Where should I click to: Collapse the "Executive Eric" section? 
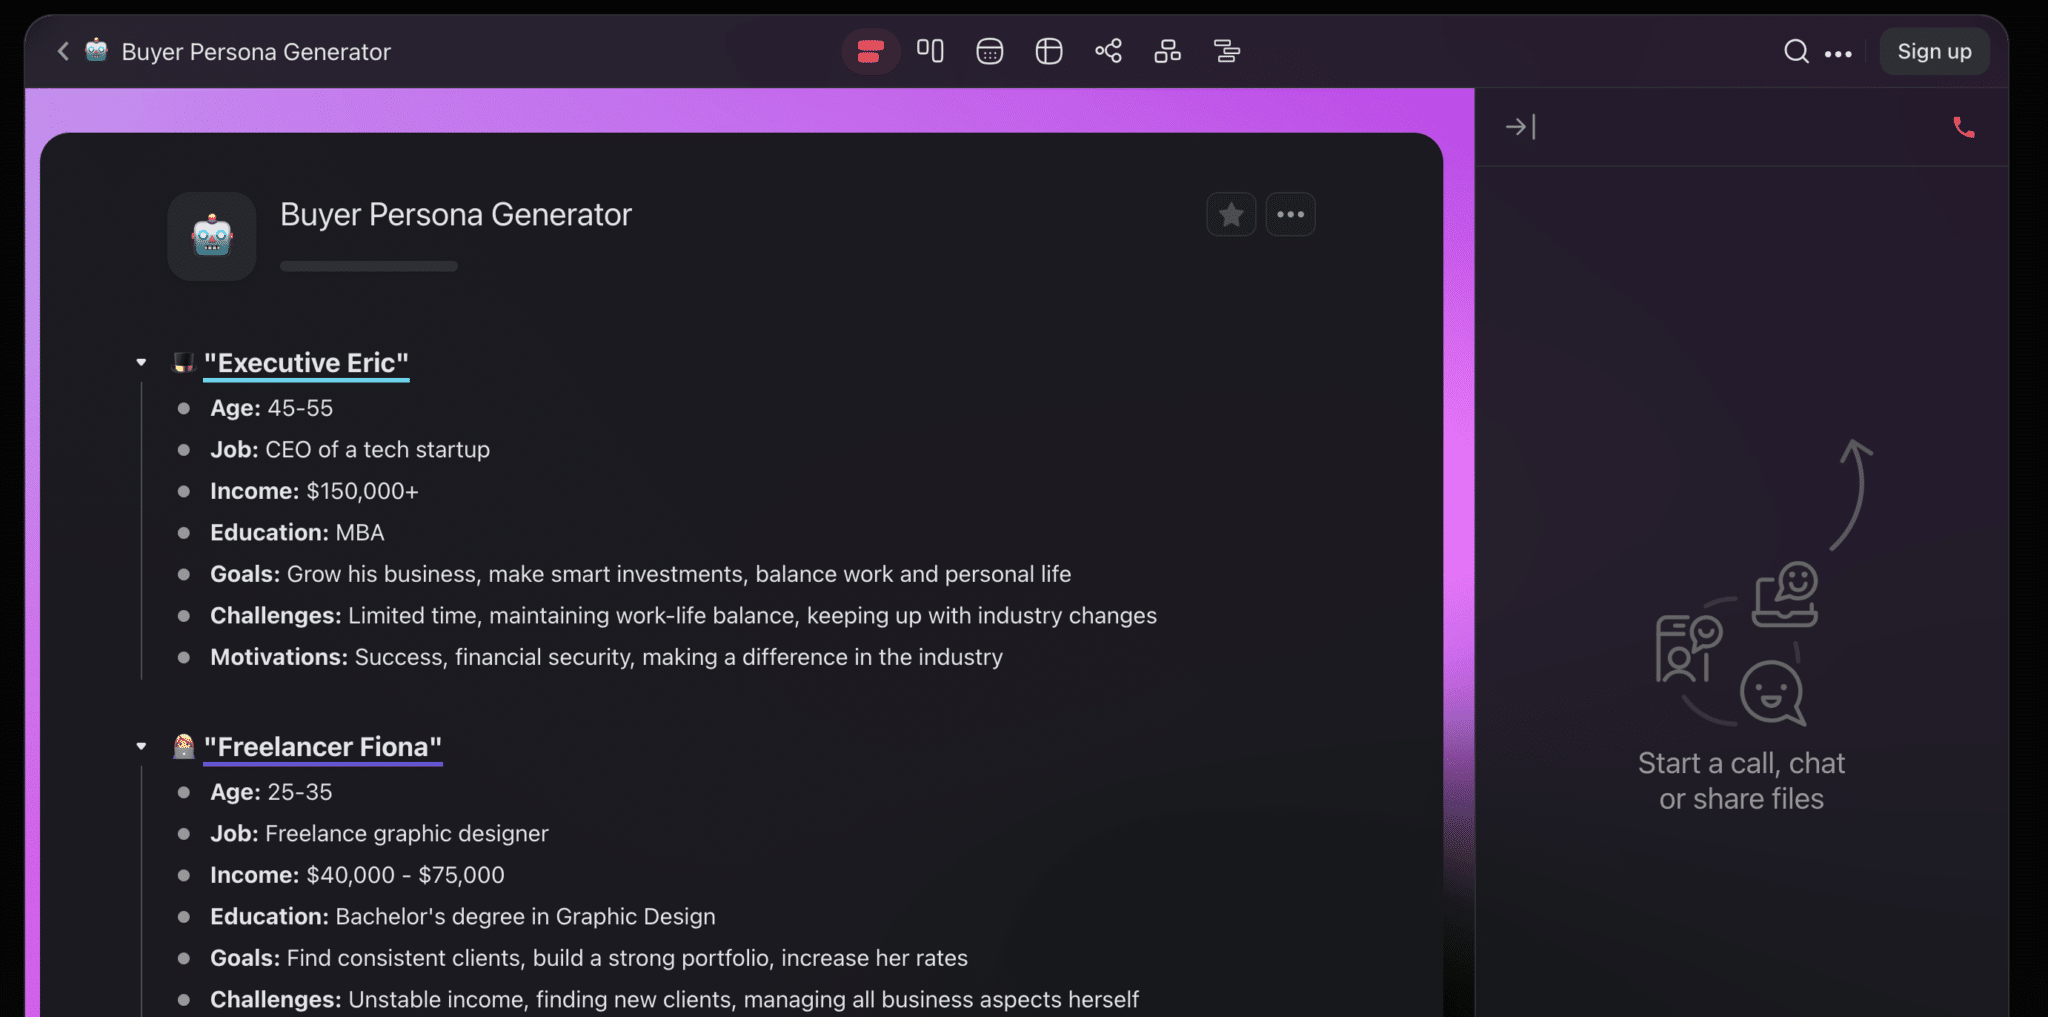point(141,363)
